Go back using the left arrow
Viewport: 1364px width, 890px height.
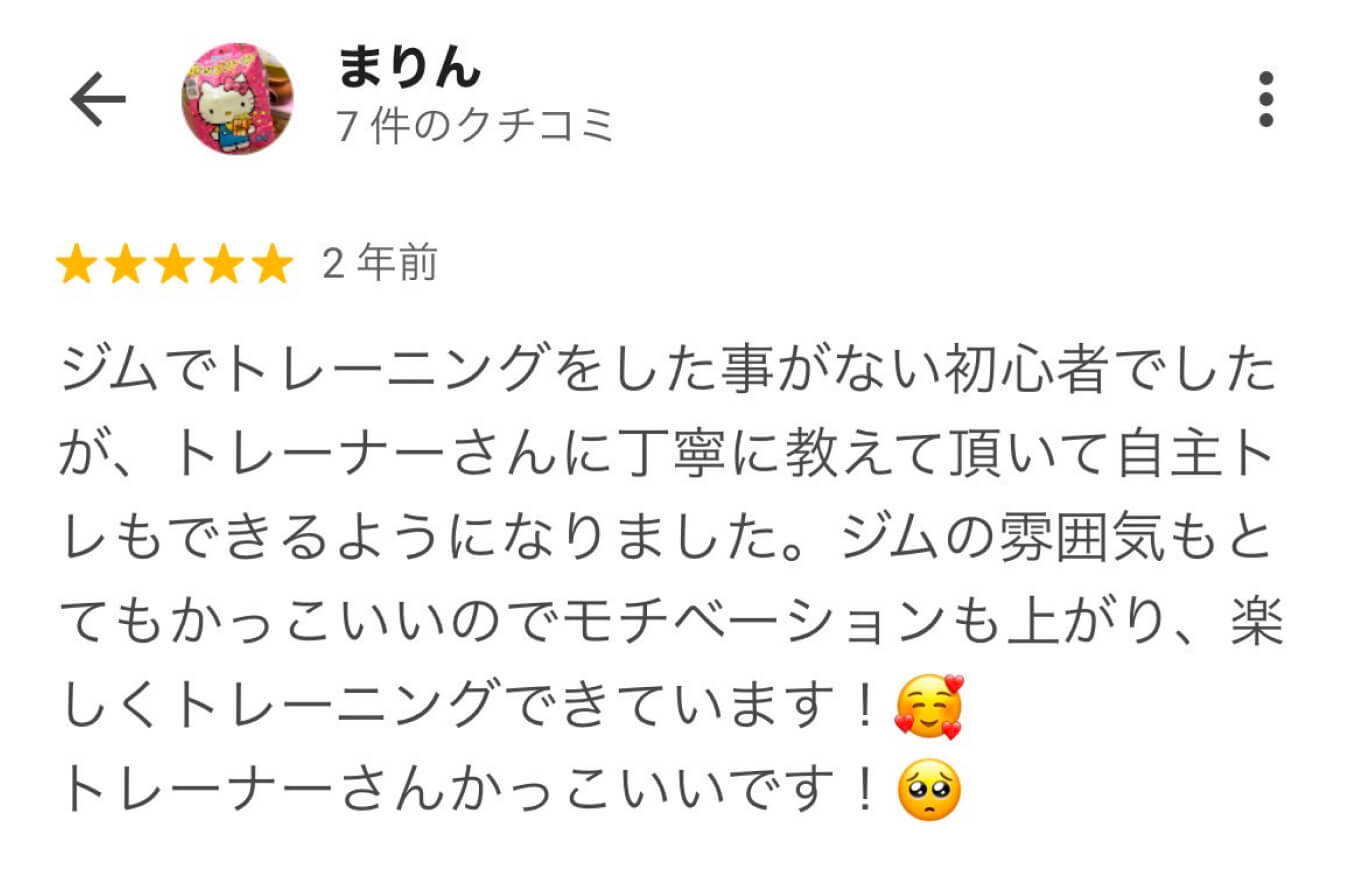tap(98, 101)
